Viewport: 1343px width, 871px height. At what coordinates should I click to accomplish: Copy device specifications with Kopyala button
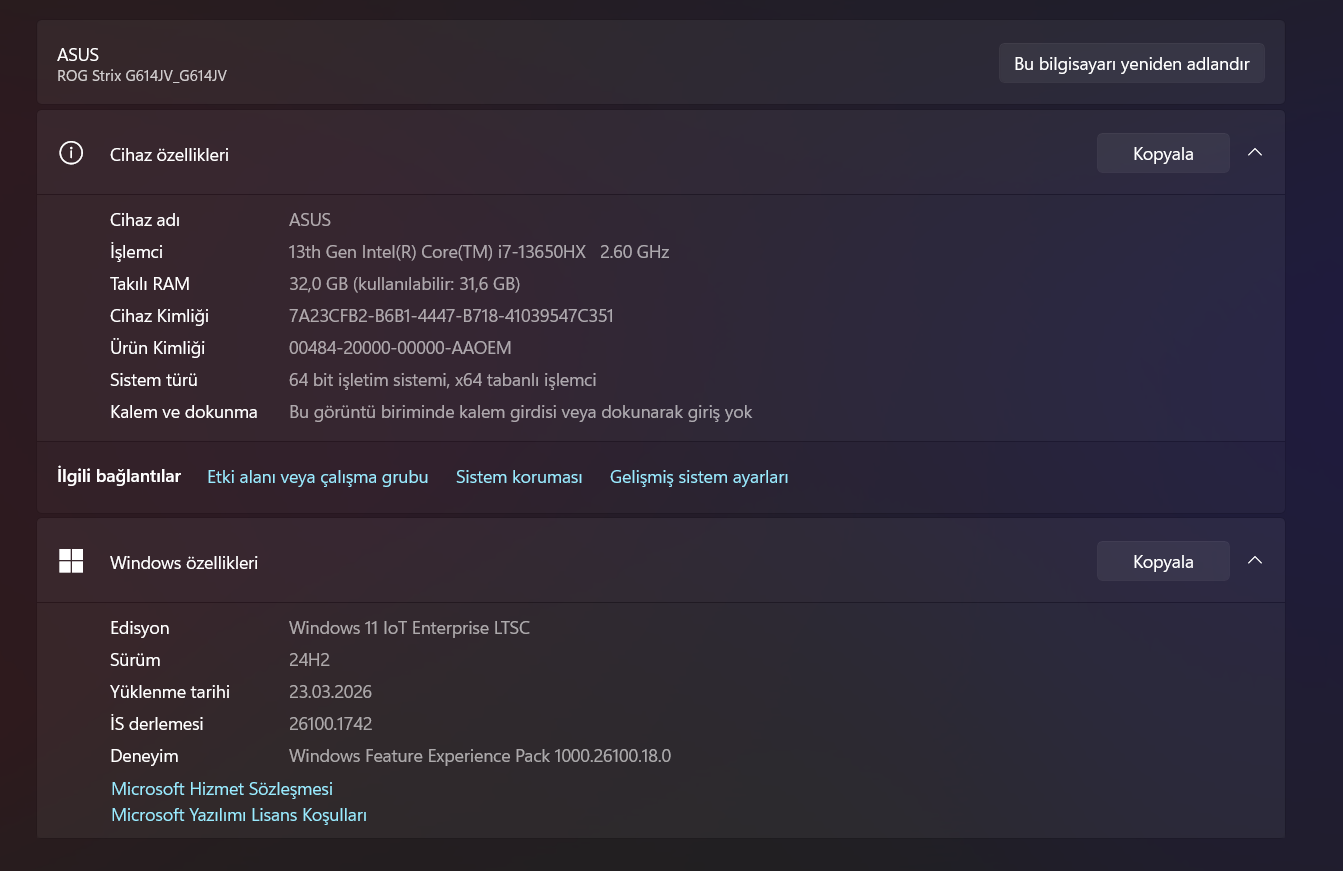point(1163,153)
